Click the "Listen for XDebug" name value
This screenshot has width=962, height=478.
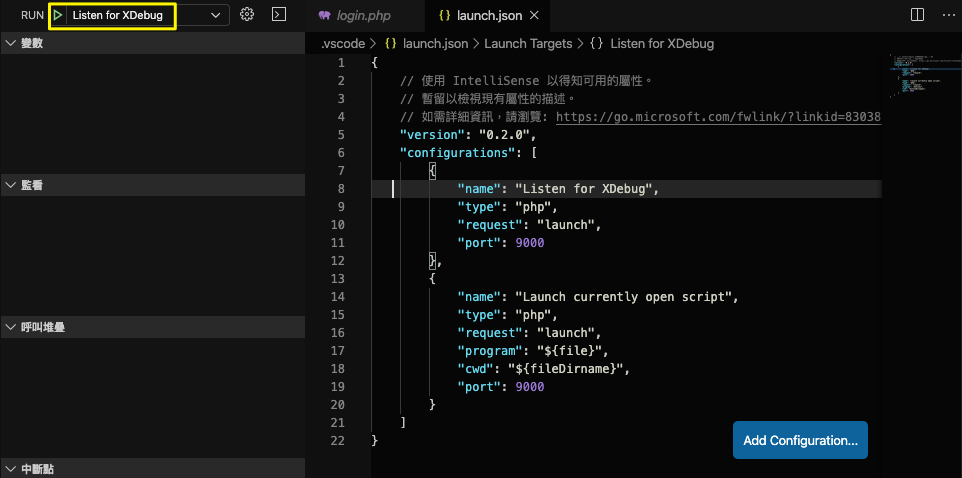tap(583, 188)
